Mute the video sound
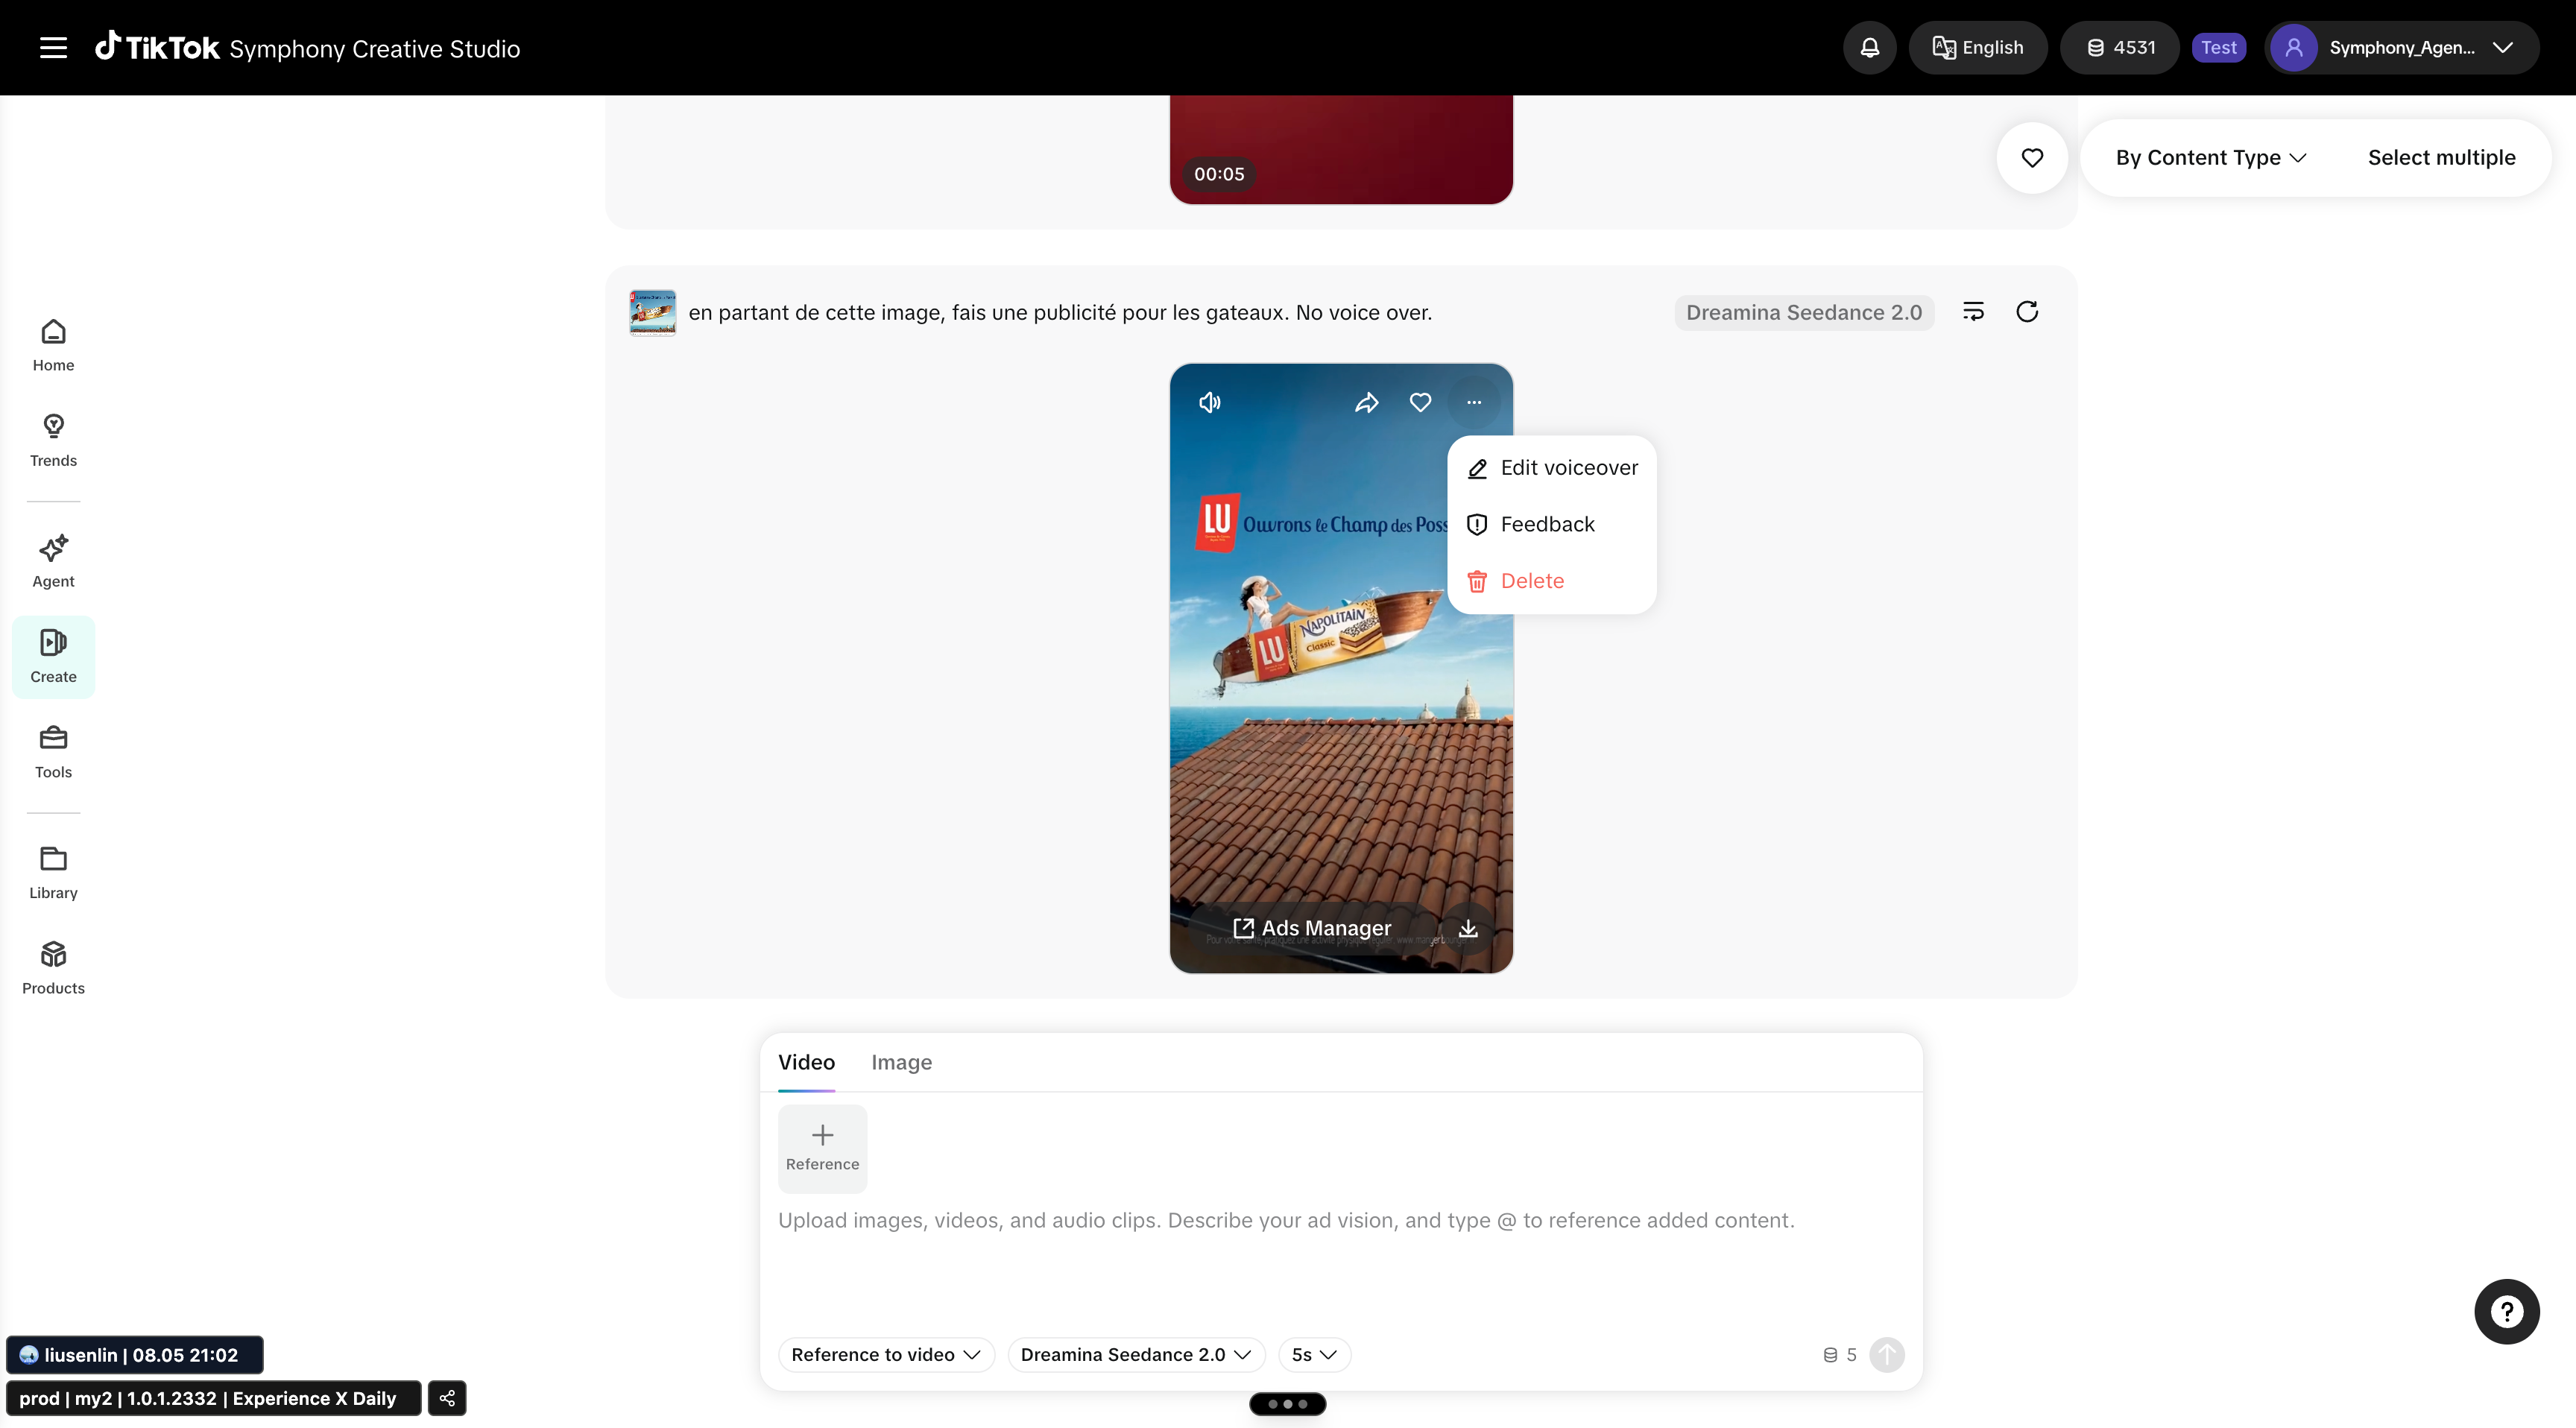 [1210, 402]
